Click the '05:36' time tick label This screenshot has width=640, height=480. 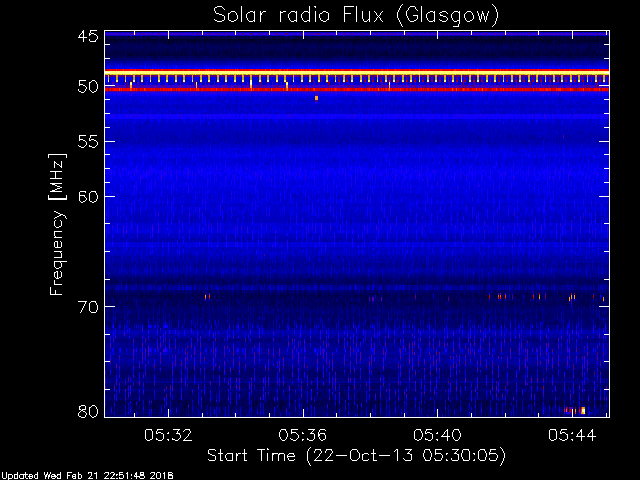[x=302, y=435]
